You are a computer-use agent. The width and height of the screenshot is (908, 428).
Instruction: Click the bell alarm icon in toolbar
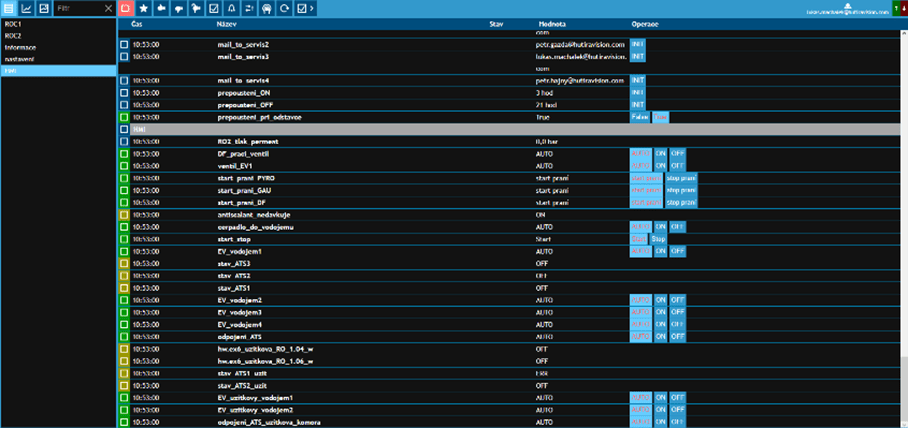[231, 8]
